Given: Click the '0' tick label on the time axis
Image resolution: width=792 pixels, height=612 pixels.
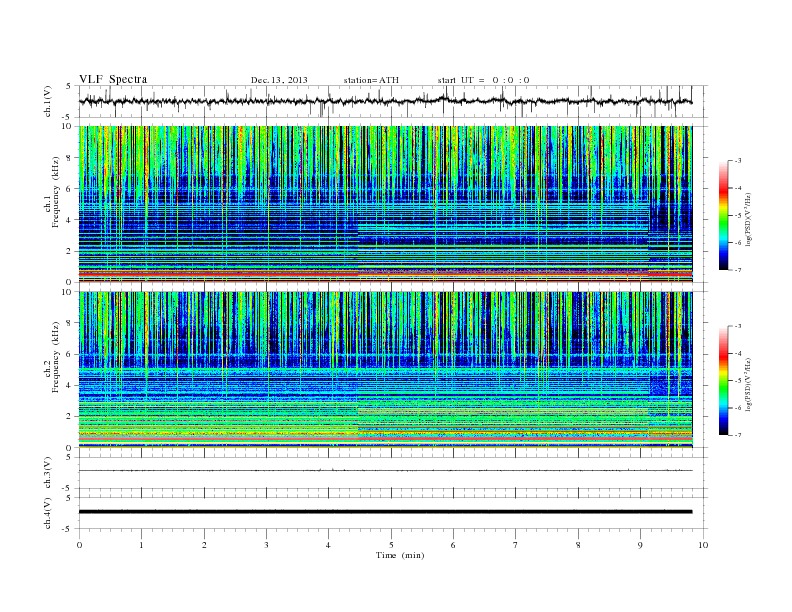Looking at the screenshot, I should tap(79, 545).
